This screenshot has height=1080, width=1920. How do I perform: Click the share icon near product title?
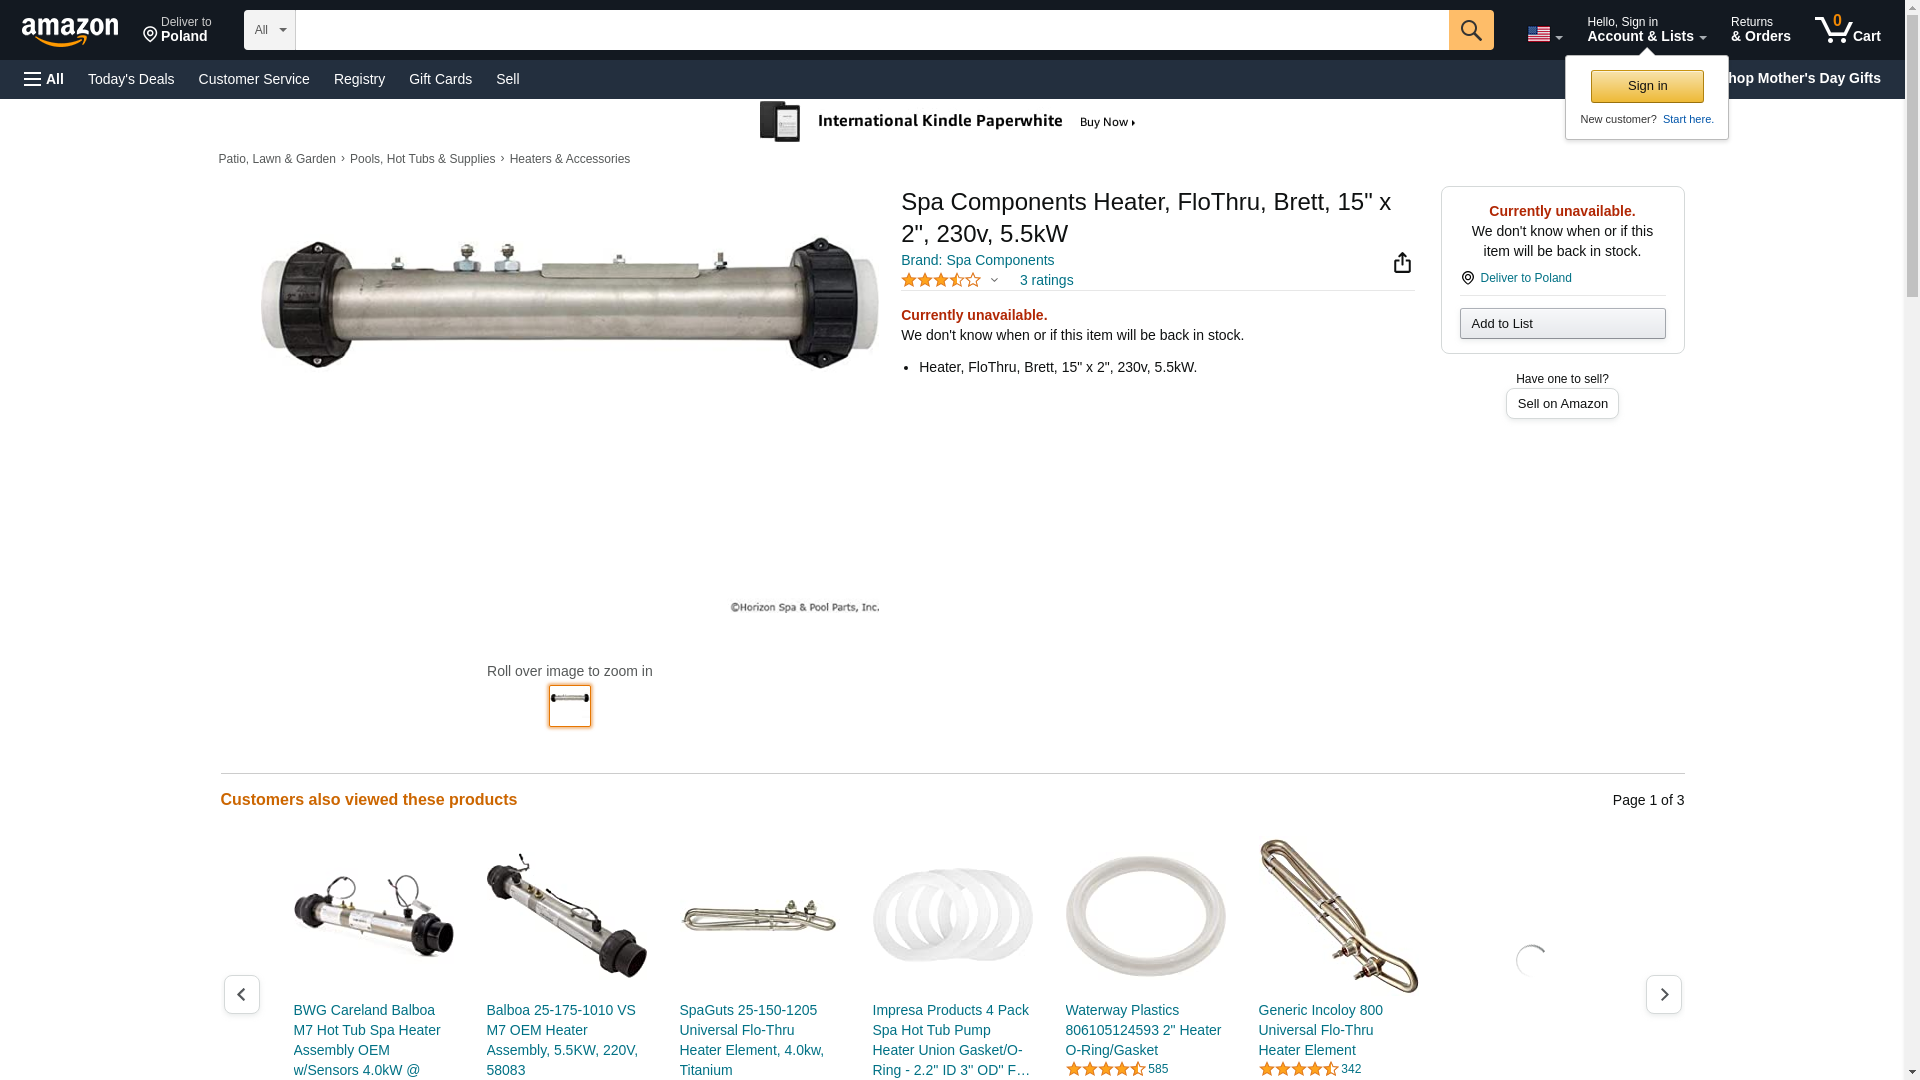point(1402,262)
